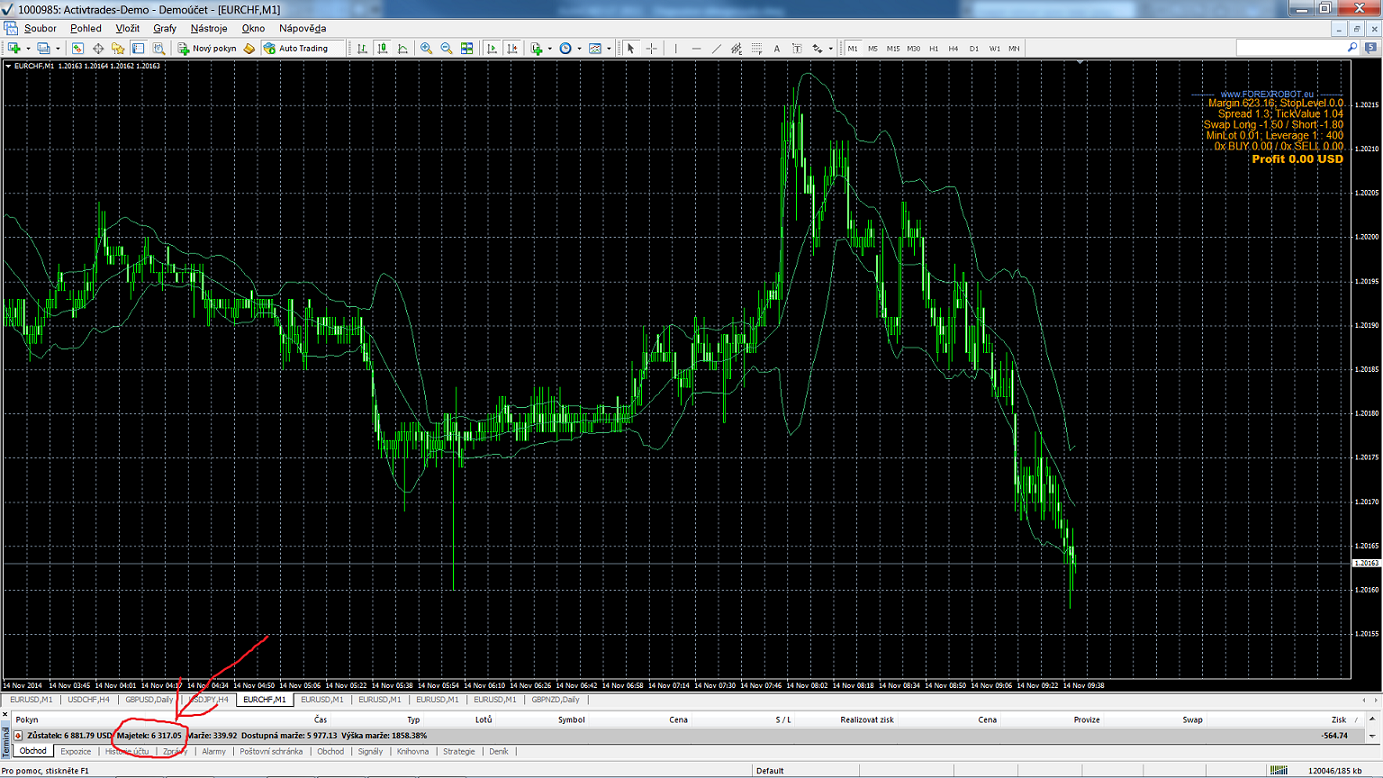Switch chart to MN timeframe

coord(1014,48)
